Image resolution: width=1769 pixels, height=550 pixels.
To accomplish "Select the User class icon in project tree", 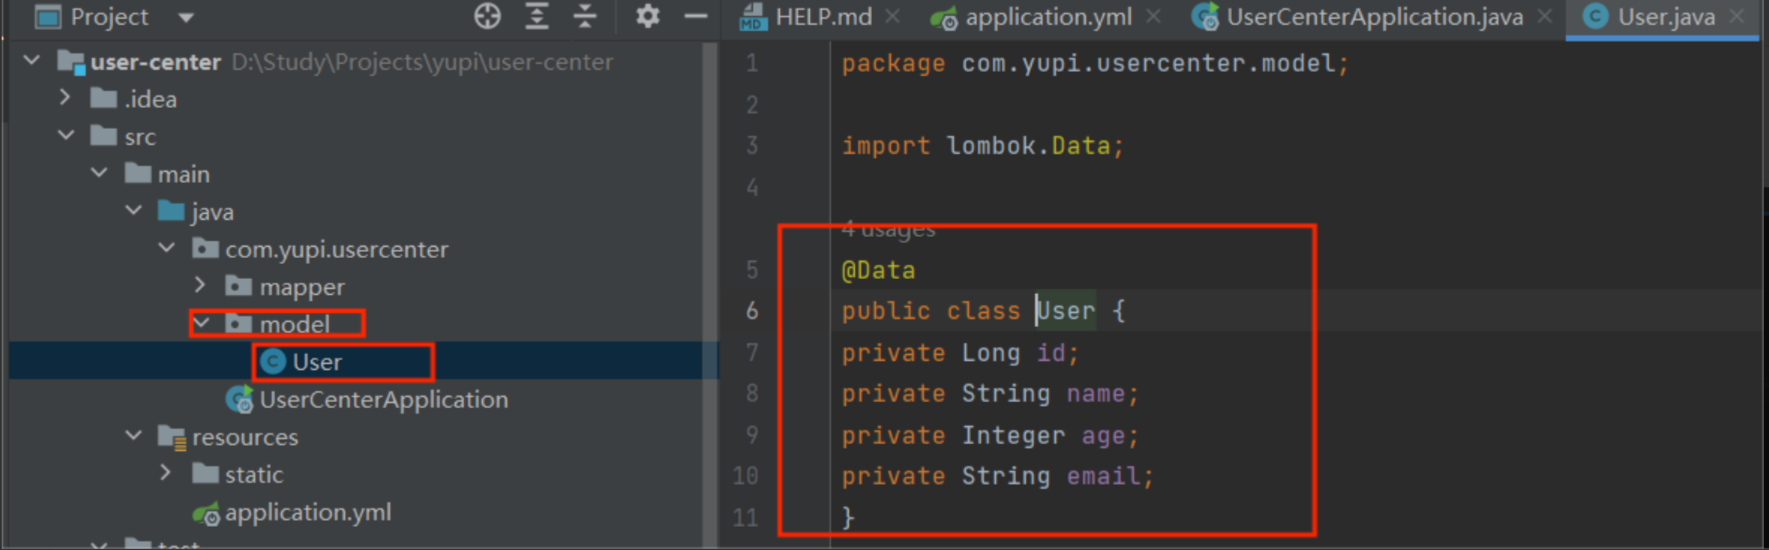I will pyautogui.click(x=272, y=362).
